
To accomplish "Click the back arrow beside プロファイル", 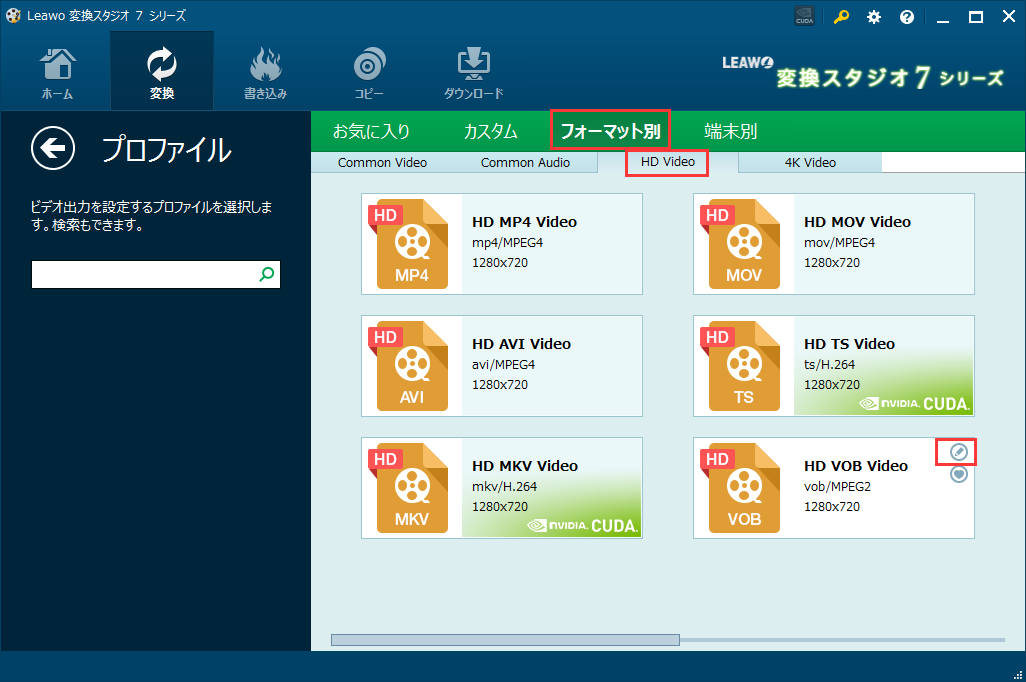I will coord(52,149).
